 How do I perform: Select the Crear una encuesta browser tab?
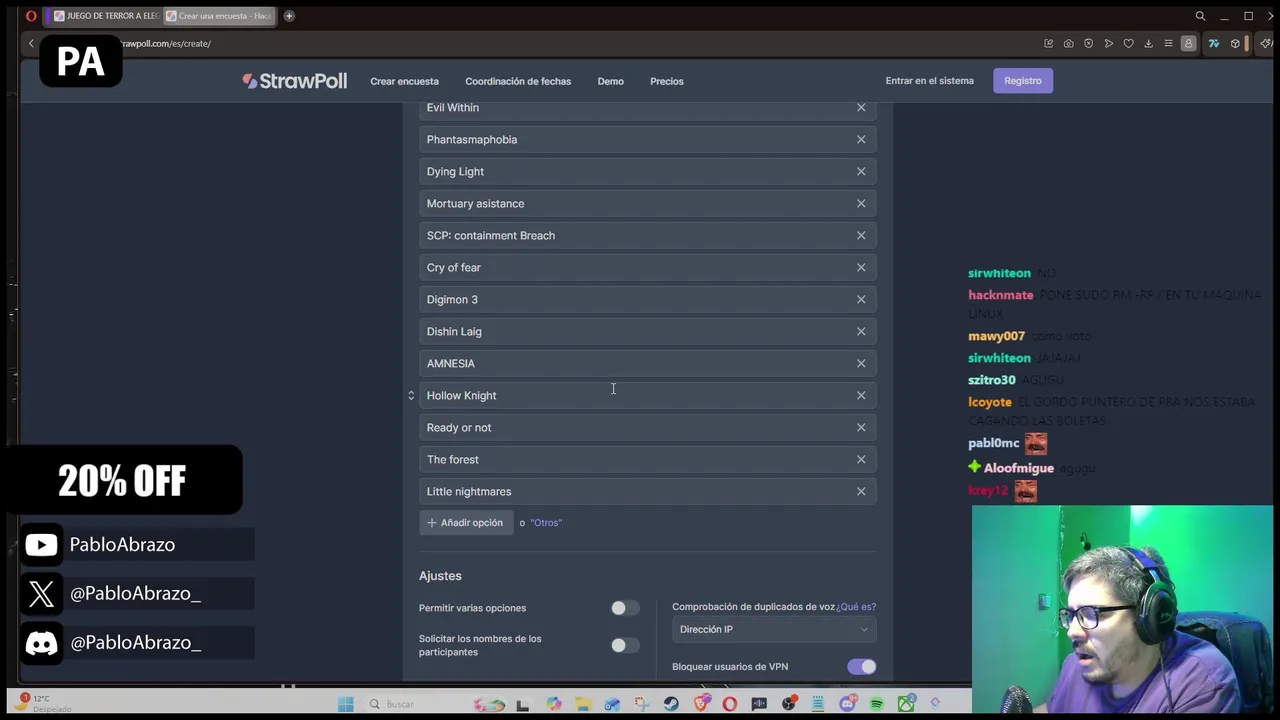pyautogui.click(x=220, y=16)
